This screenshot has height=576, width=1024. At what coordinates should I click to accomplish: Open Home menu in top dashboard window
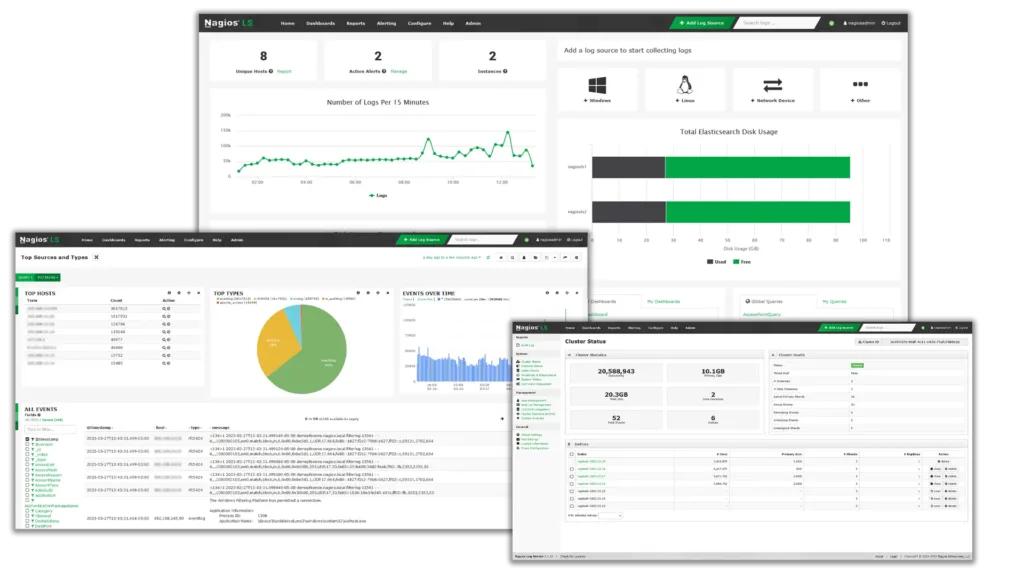[x=287, y=24]
